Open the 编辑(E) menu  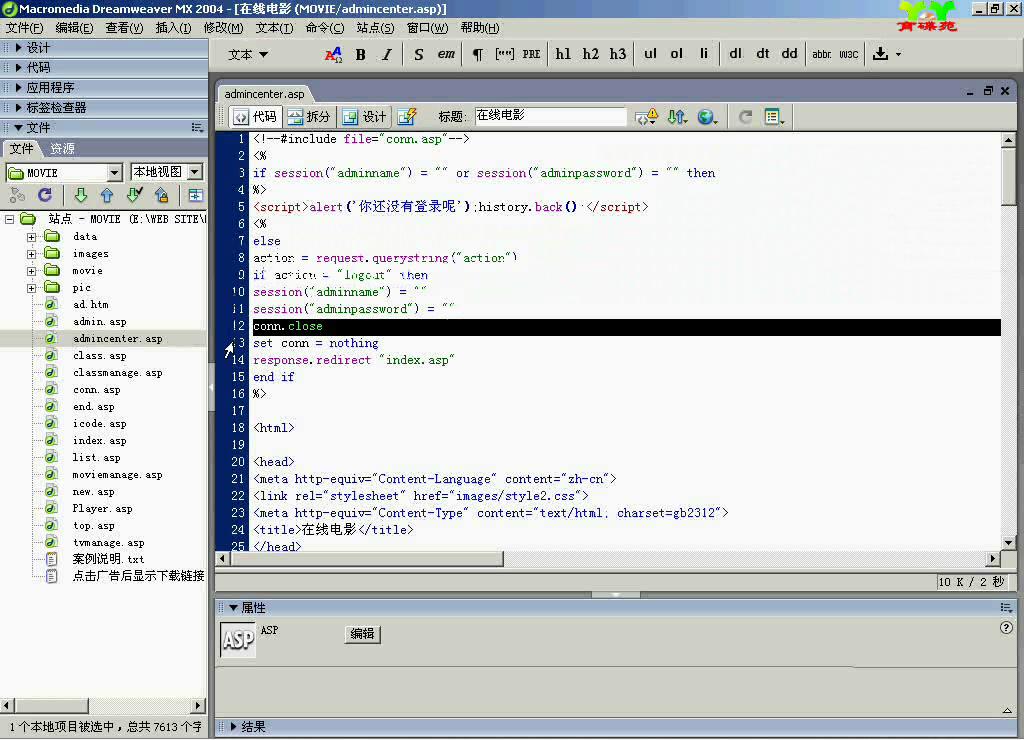(74, 28)
